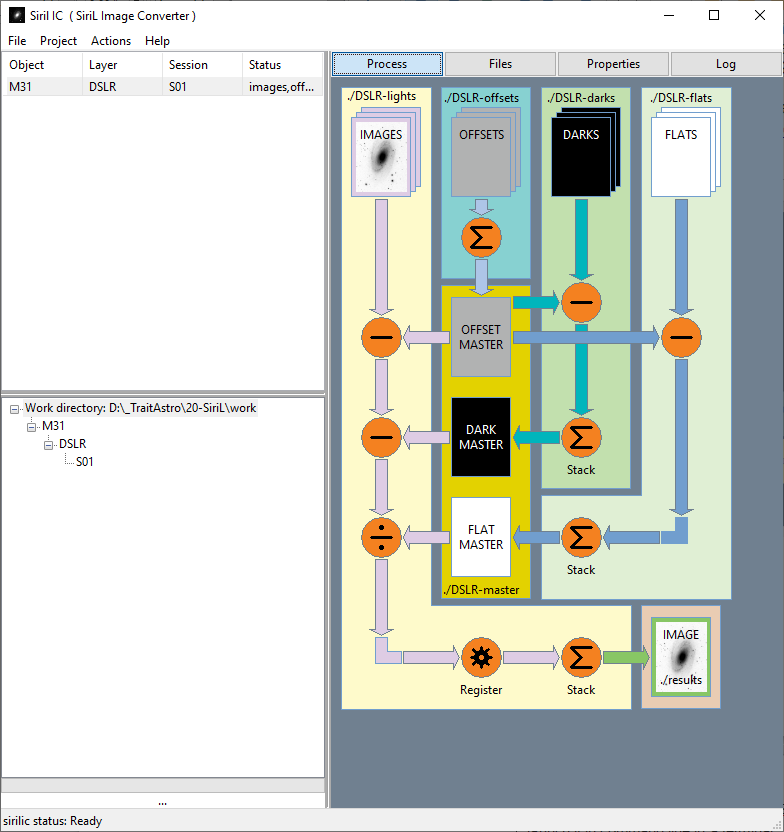Click the Register label text
This screenshot has width=784, height=832.
coord(481,690)
